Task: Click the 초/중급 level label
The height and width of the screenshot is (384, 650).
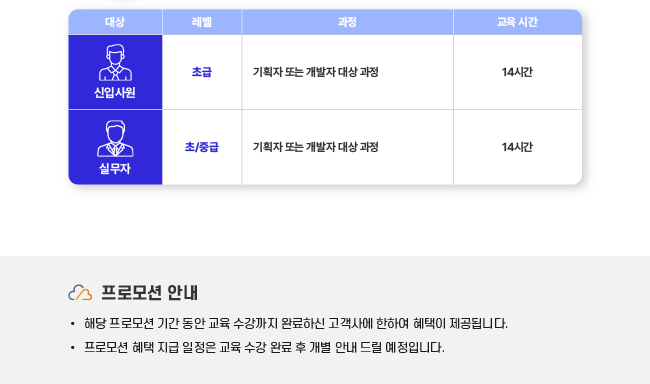Action: click(202, 147)
